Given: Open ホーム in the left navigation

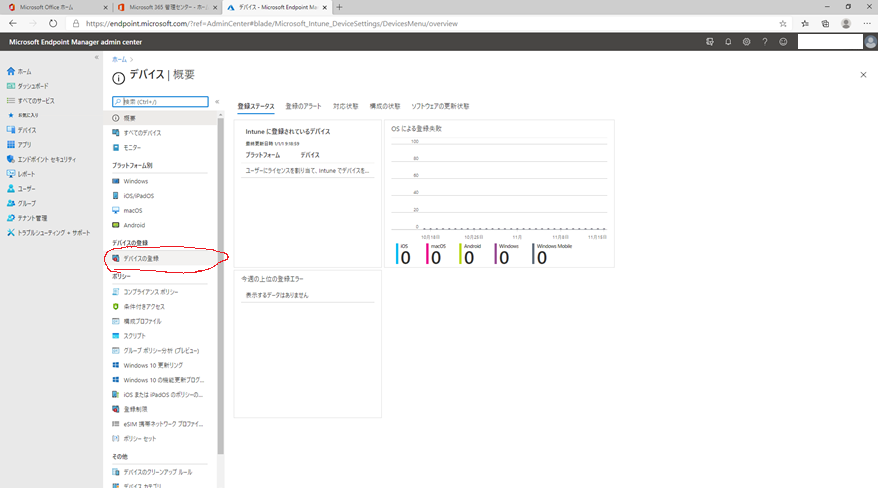Looking at the screenshot, I should (19, 72).
